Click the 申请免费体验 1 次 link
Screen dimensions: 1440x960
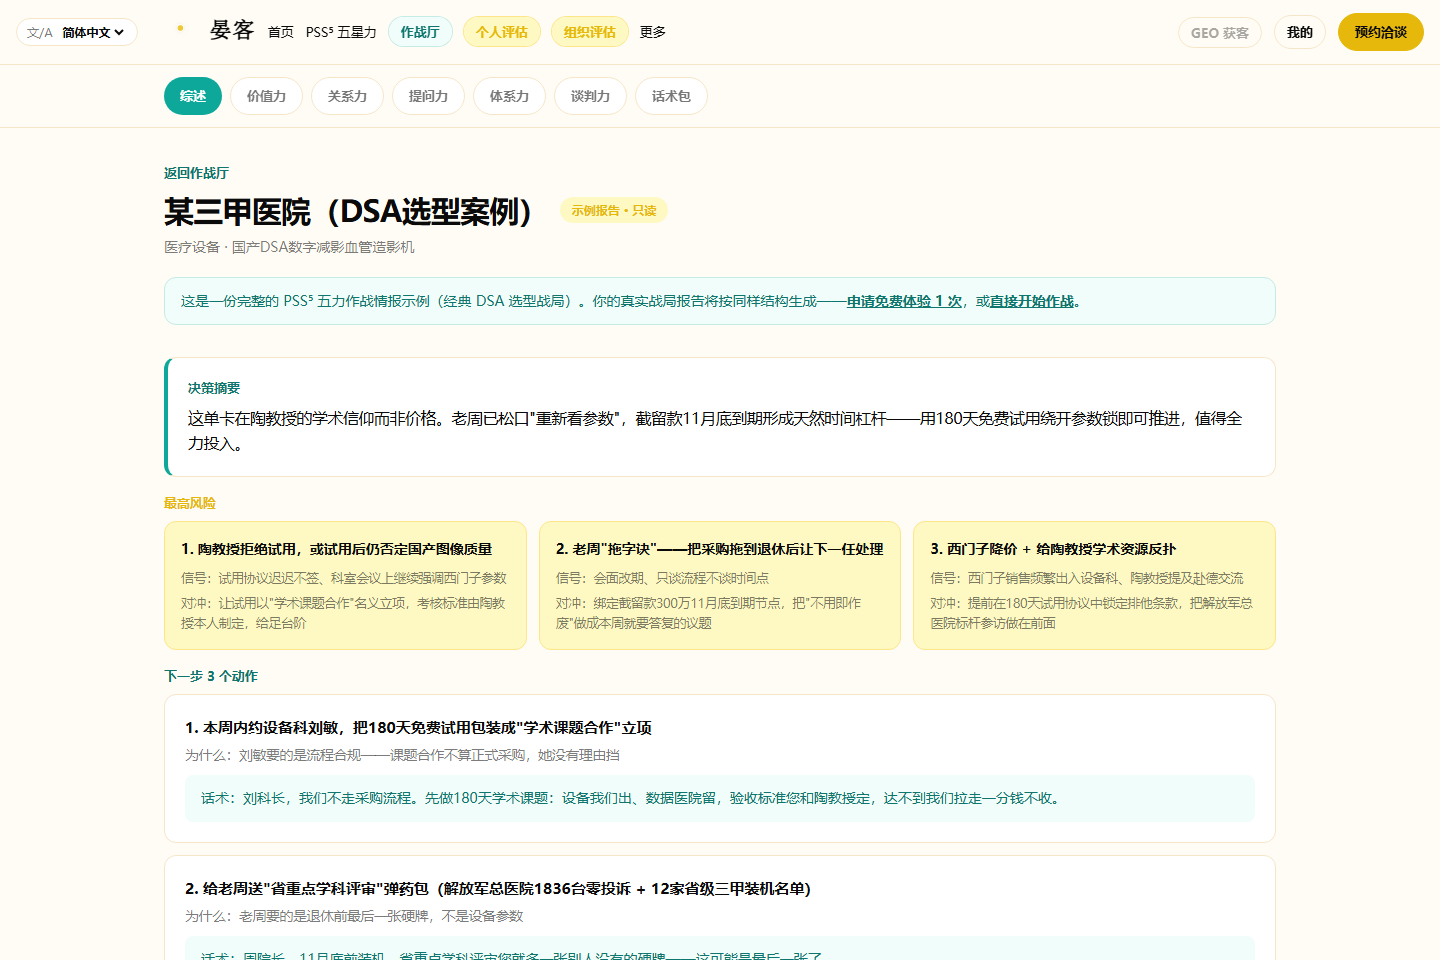click(904, 301)
